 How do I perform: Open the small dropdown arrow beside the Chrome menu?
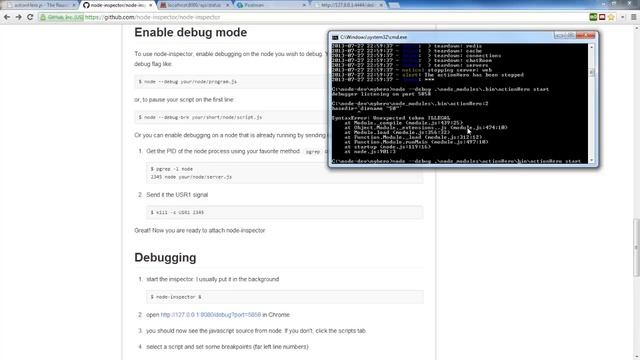point(622,17)
